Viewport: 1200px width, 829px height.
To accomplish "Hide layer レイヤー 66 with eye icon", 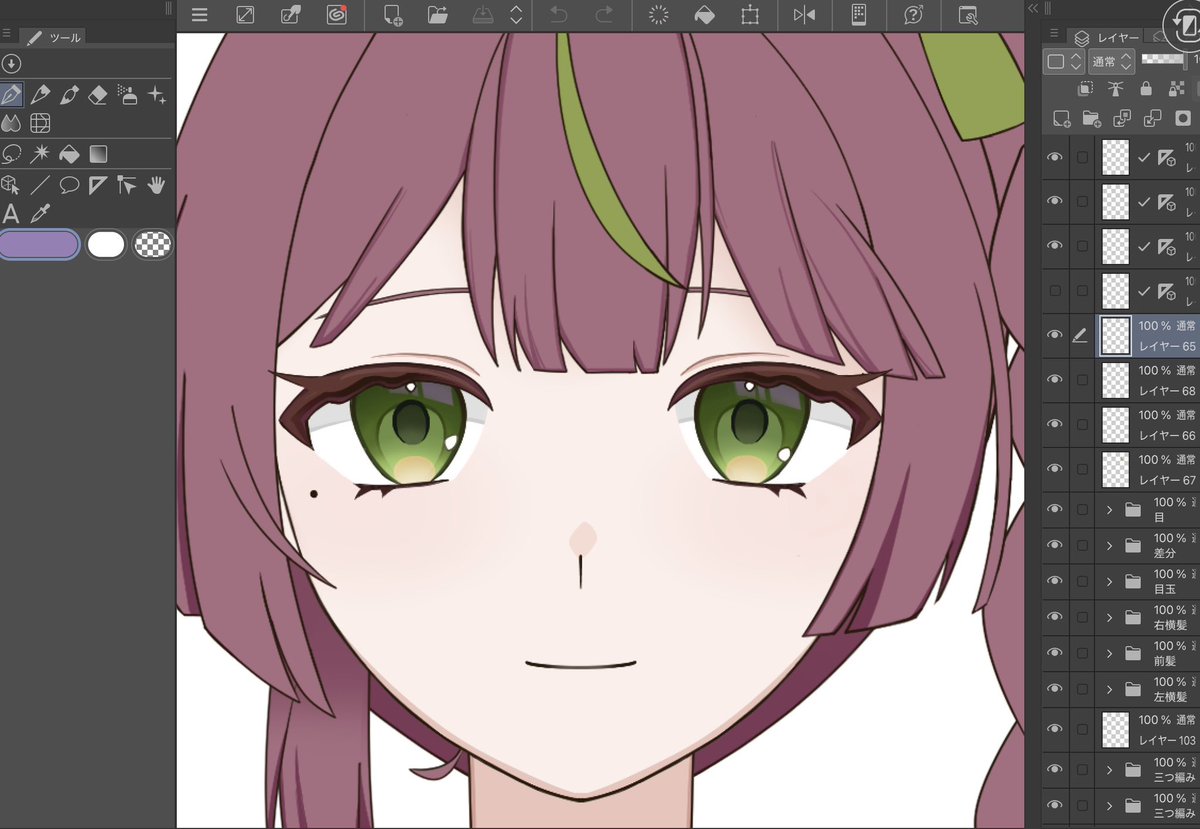I will [1054, 425].
